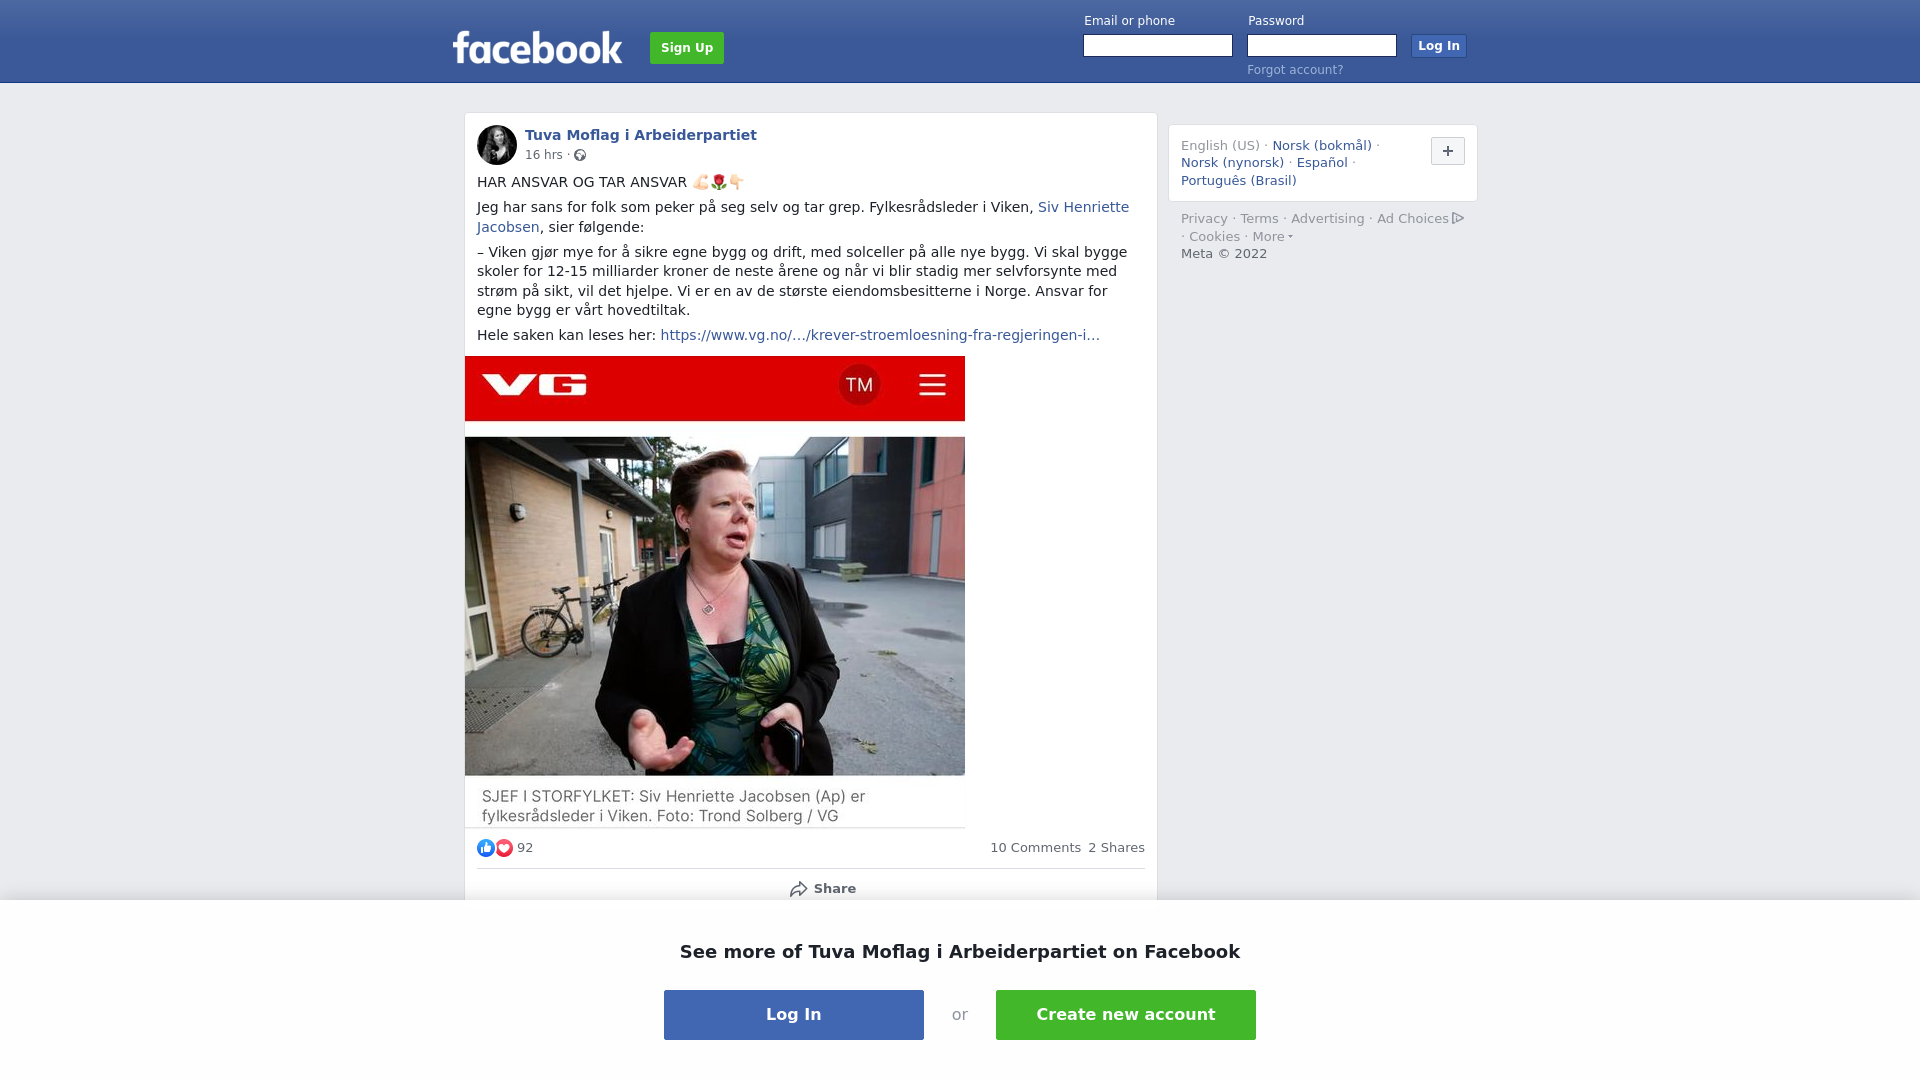Click the plus button for more languages

click(x=1448, y=151)
